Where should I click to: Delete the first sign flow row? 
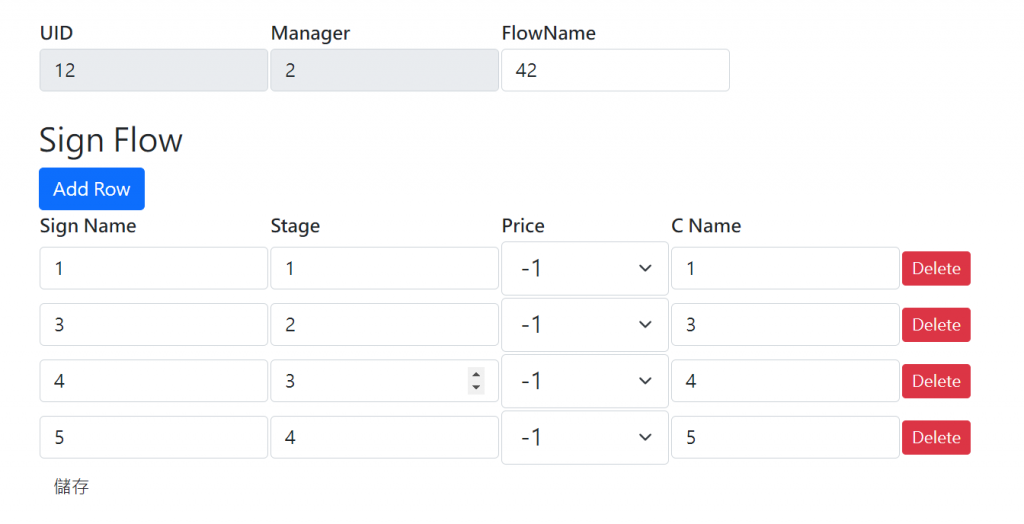point(936,268)
